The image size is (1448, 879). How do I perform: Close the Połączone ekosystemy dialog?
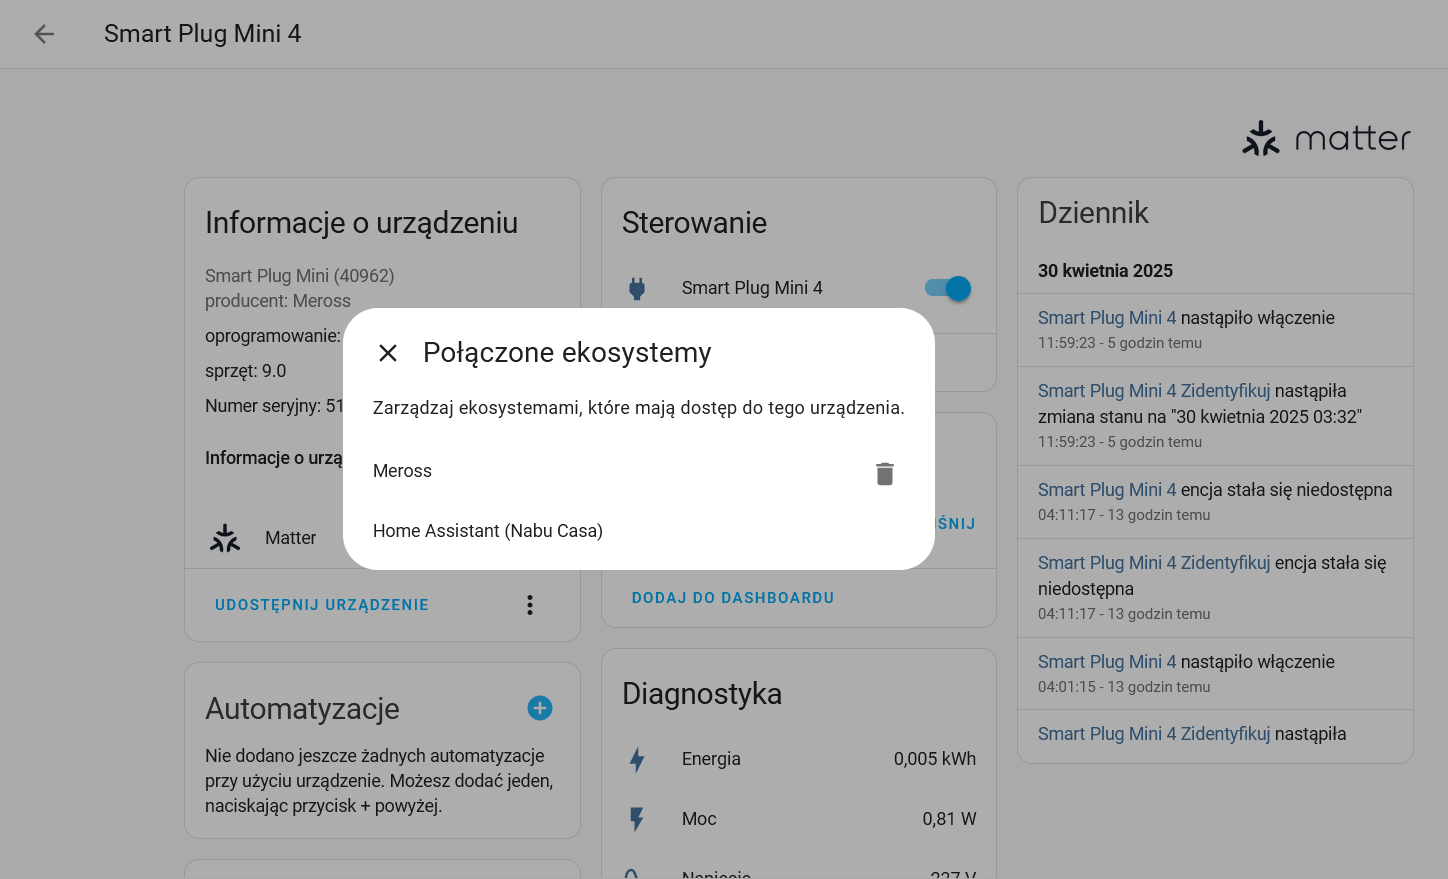[x=388, y=353]
